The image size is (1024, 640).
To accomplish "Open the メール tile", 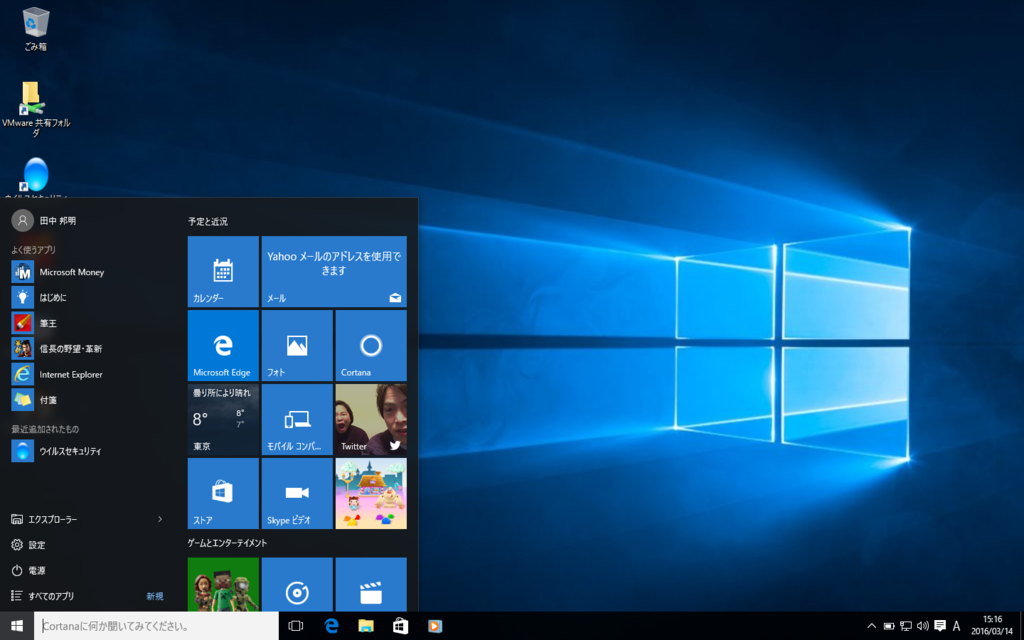I will [x=334, y=272].
